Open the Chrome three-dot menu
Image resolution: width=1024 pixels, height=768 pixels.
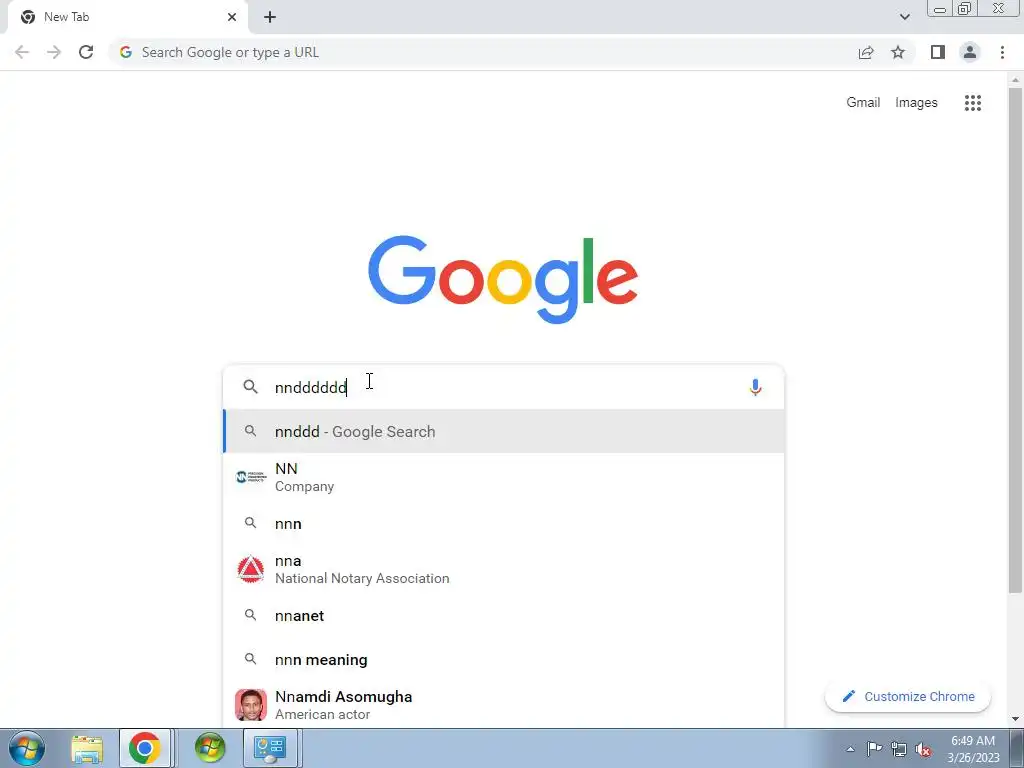1002,52
